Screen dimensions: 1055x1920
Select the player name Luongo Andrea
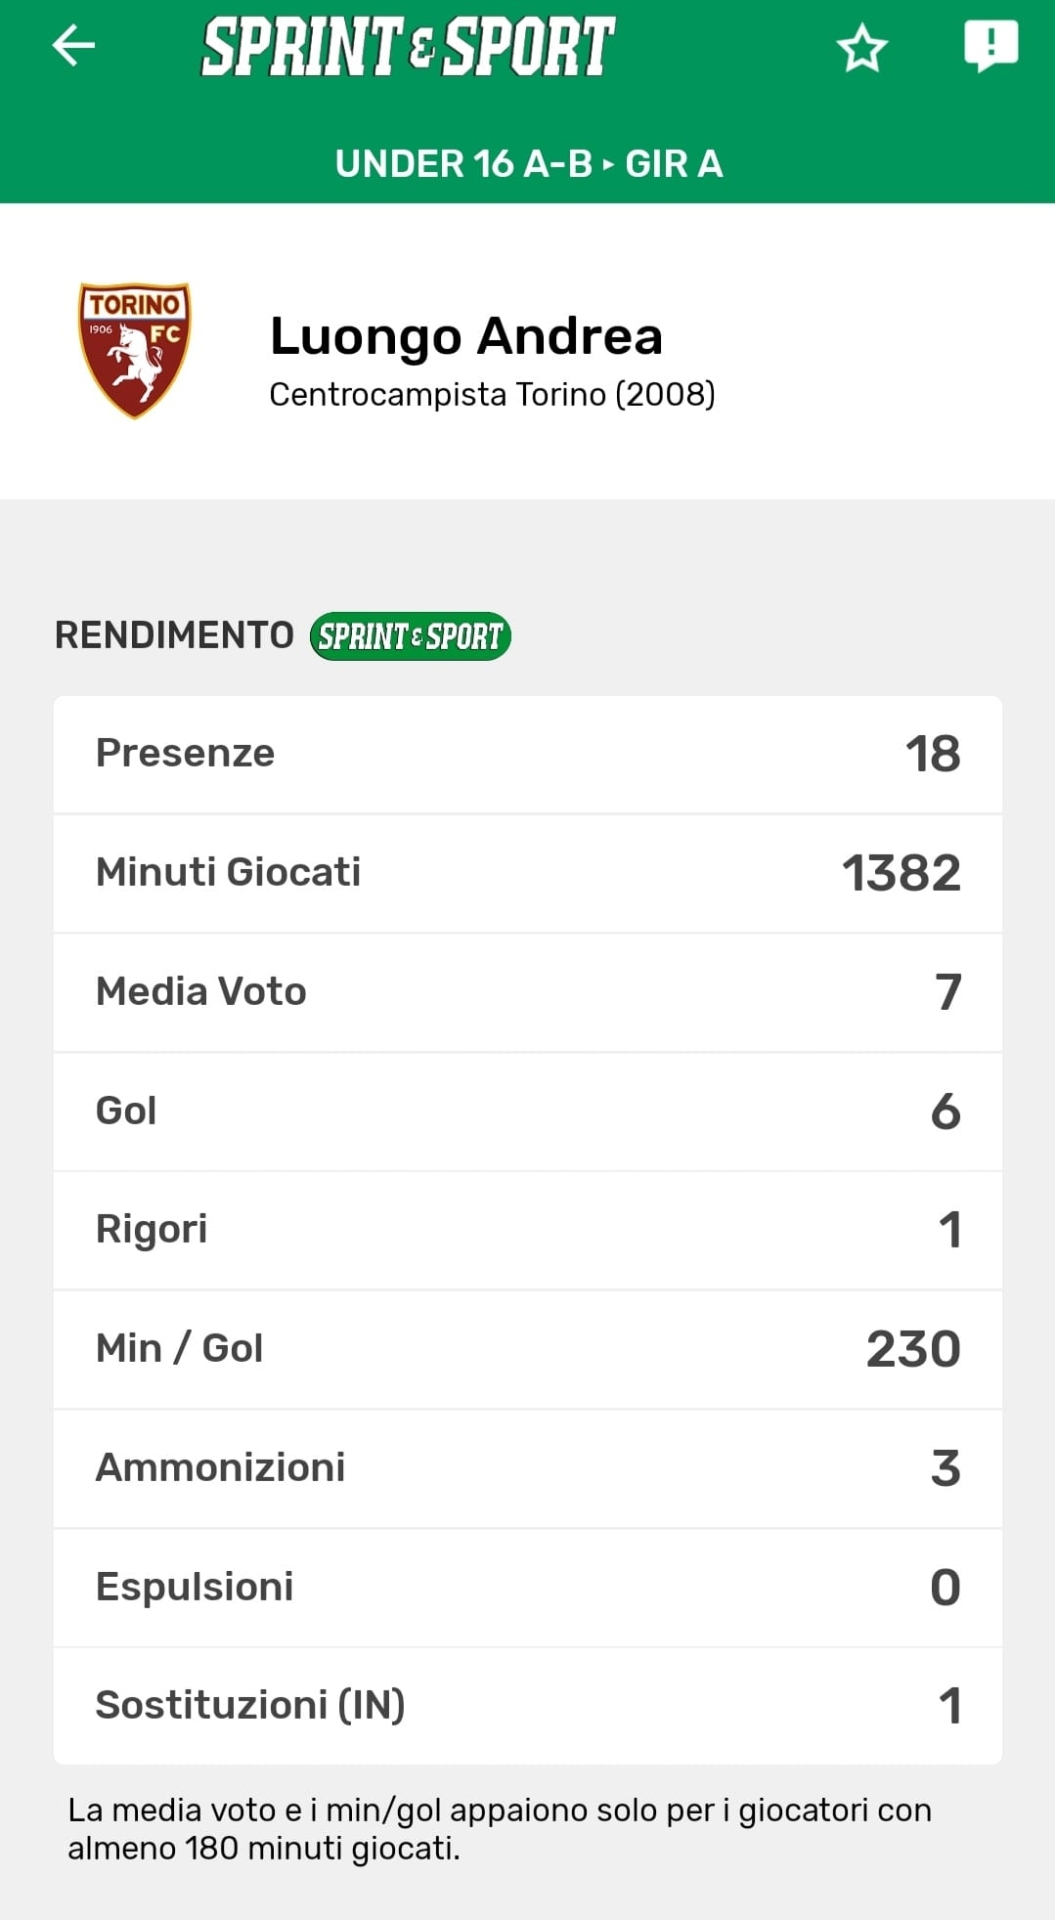tap(466, 336)
